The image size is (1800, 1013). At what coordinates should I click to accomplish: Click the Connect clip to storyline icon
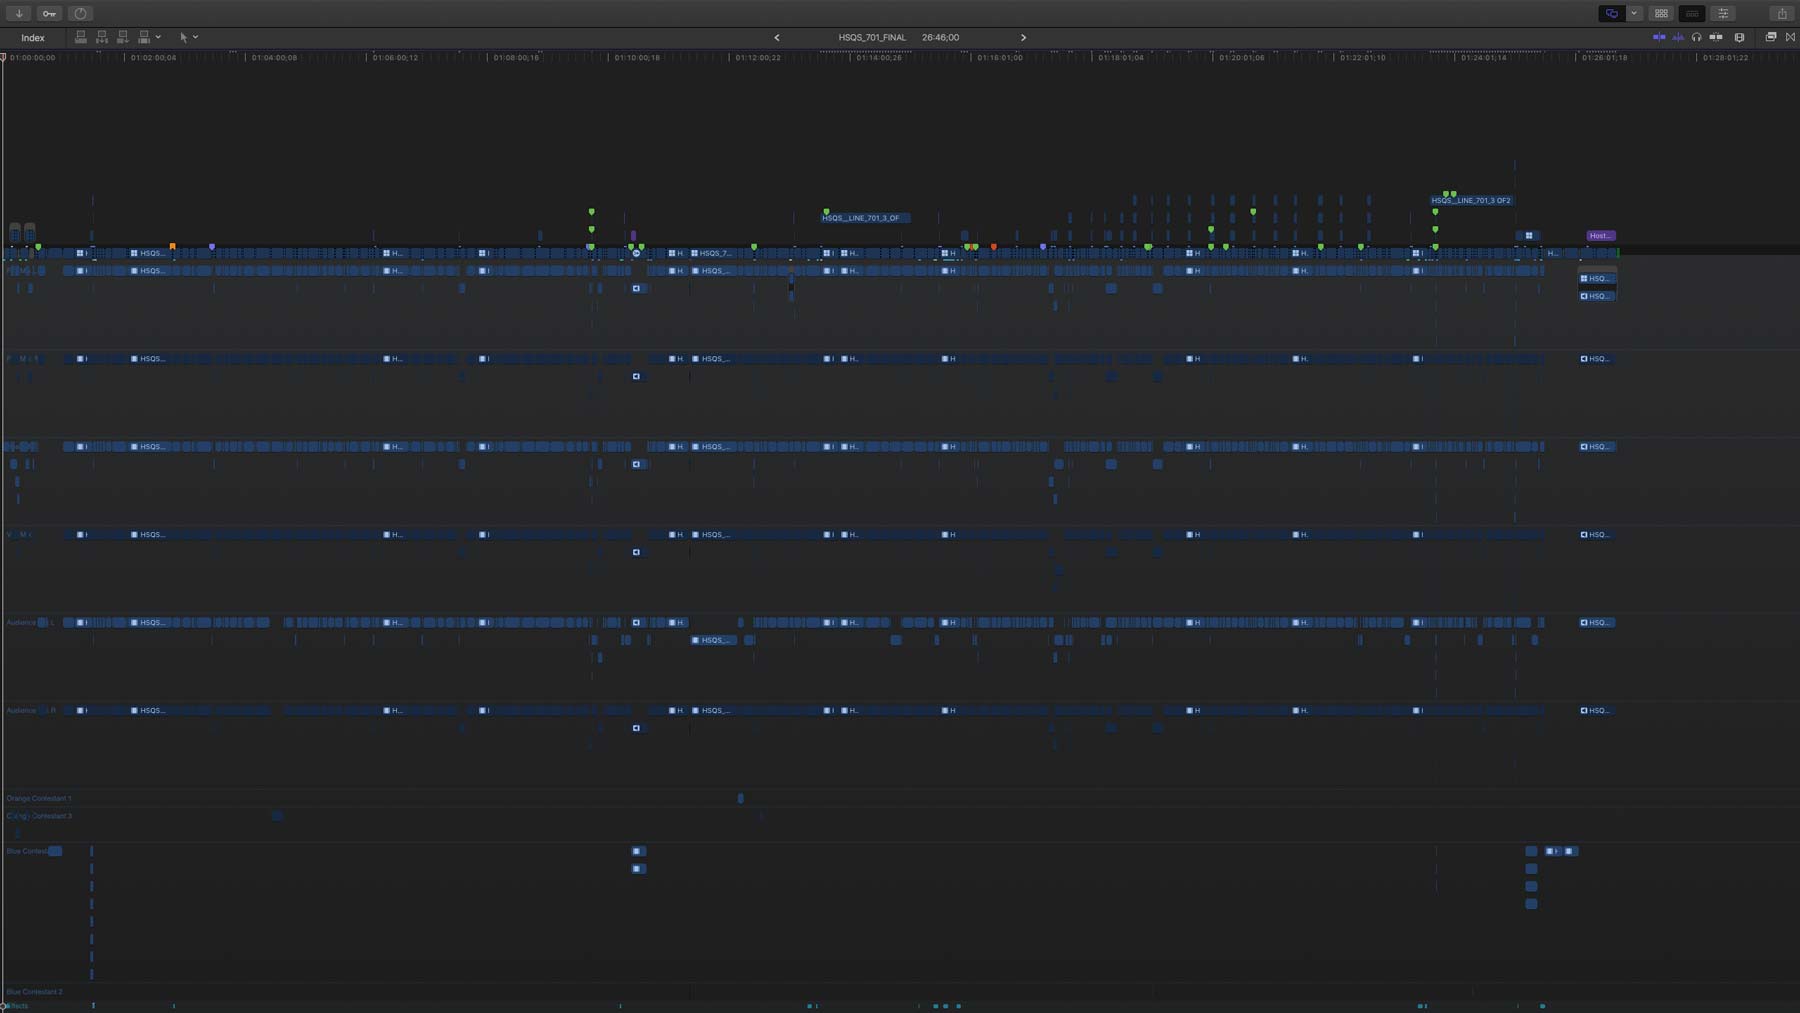[x=81, y=37]
